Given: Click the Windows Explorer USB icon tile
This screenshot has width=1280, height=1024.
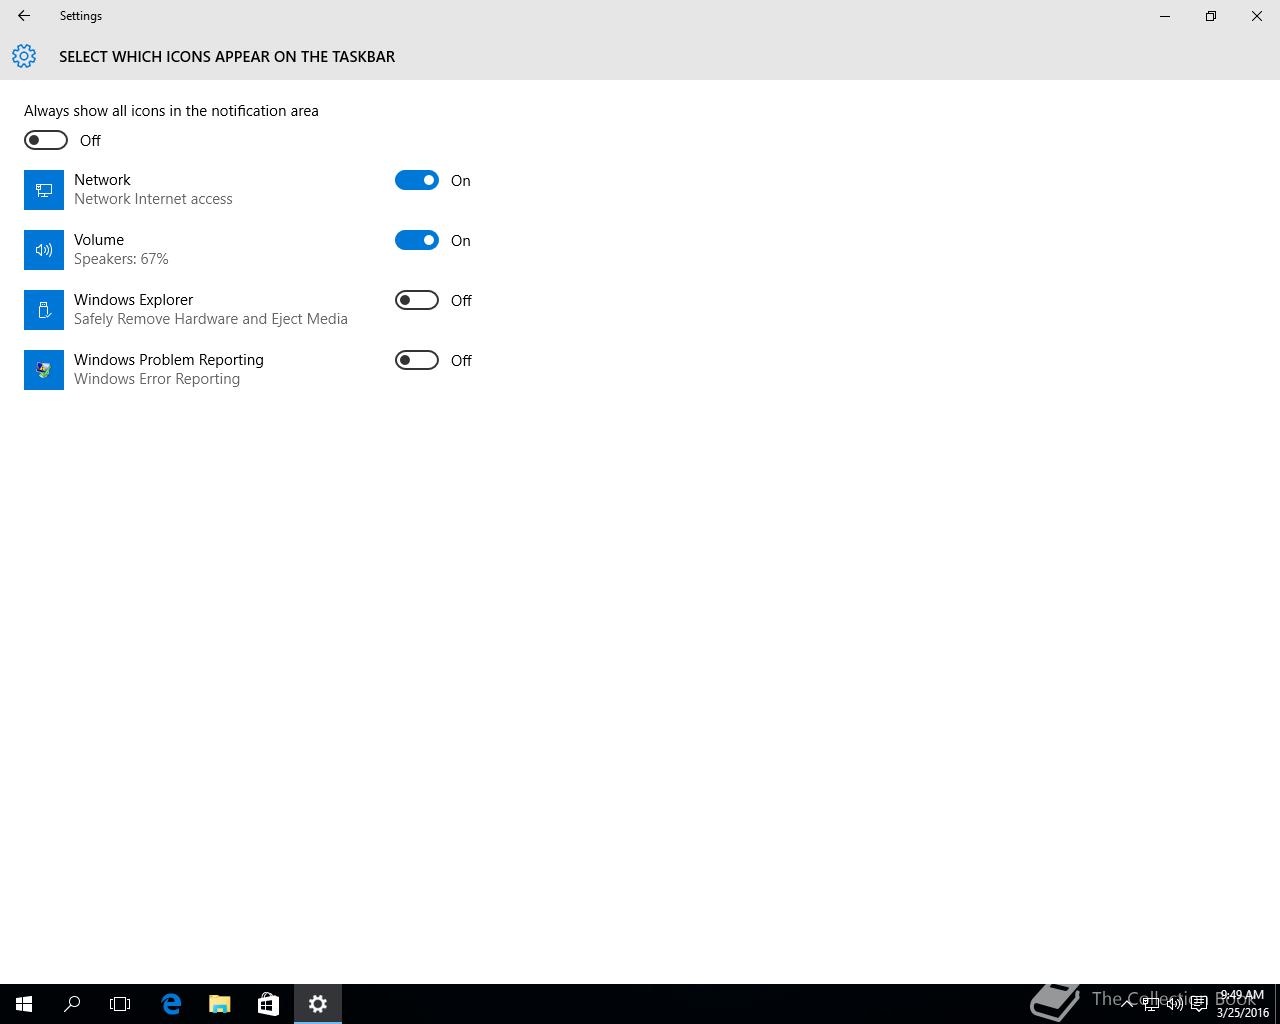Looking at the screenshot, I should [x=44, y=310].
